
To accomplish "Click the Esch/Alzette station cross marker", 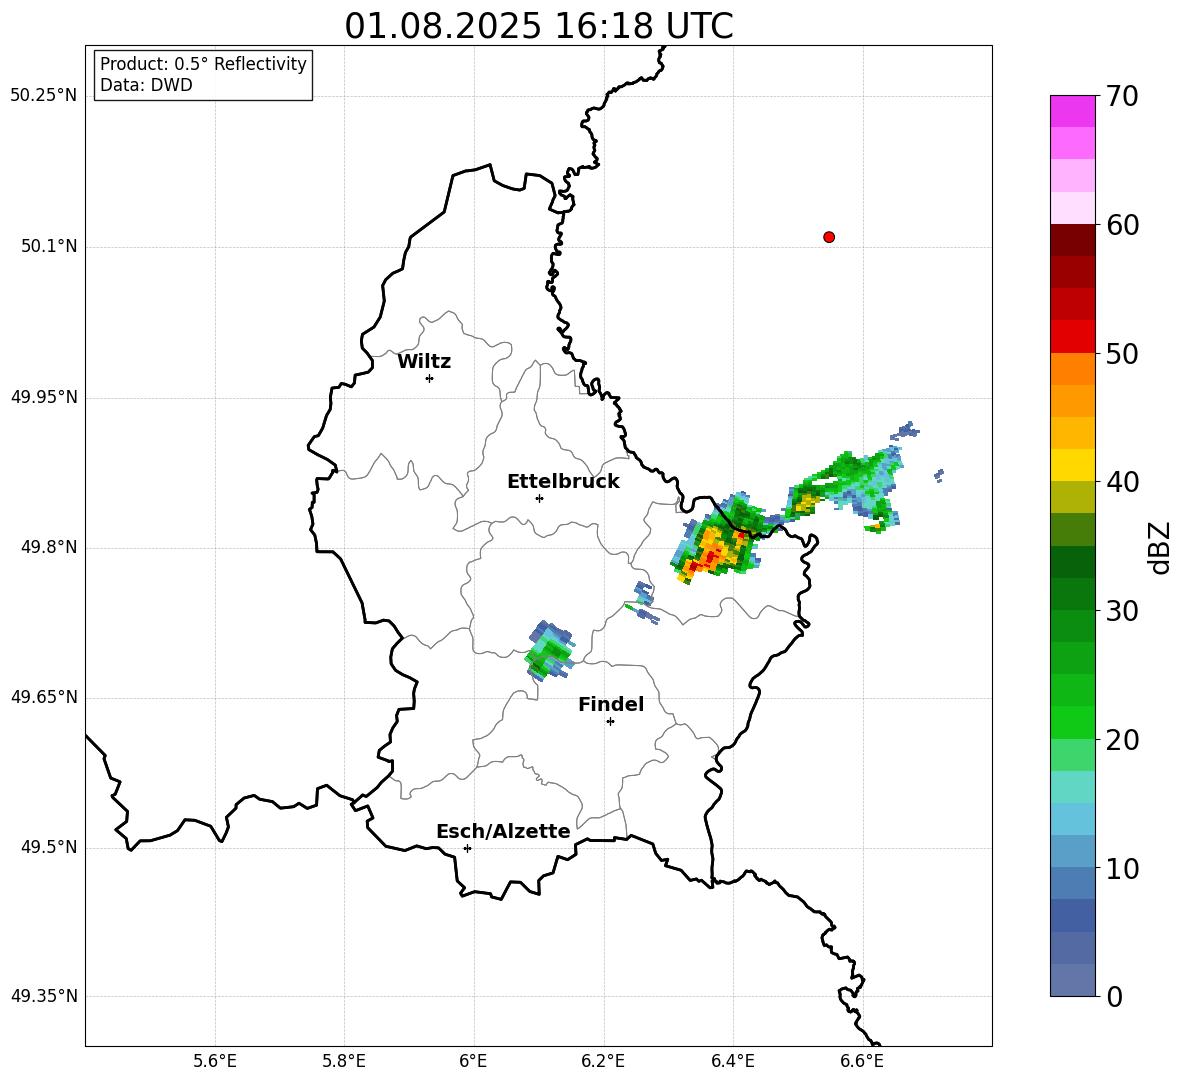I will (467, 848).
